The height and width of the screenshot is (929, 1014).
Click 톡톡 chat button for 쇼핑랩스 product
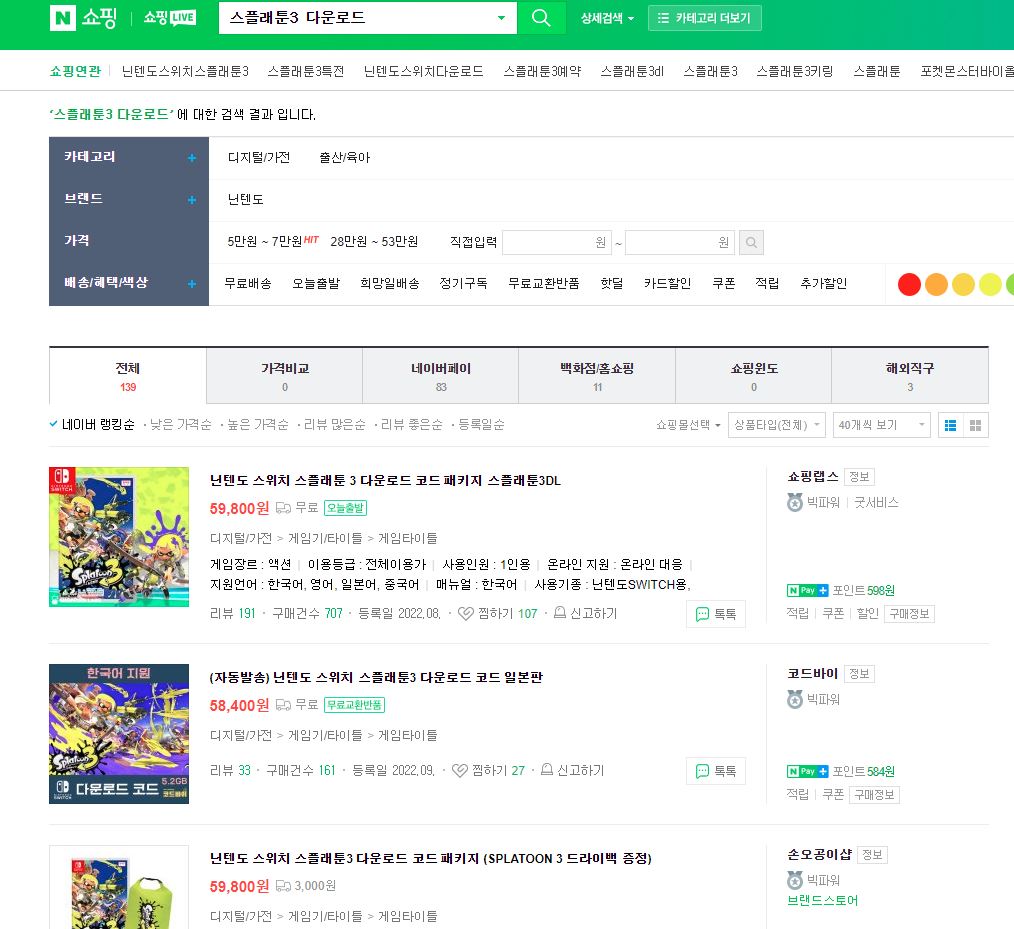[x=716, y=614]
